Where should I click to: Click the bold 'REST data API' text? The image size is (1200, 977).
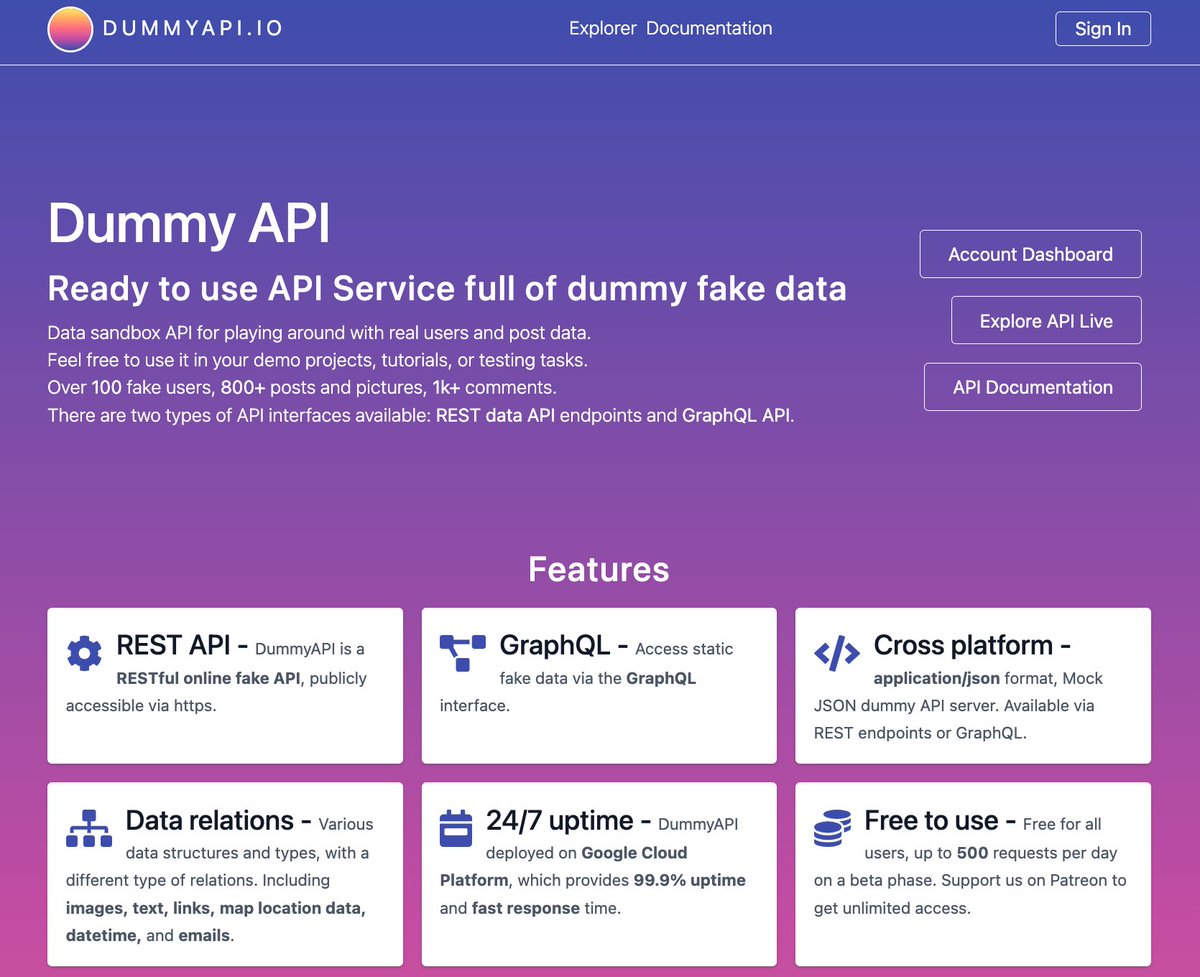coord(495,415)
